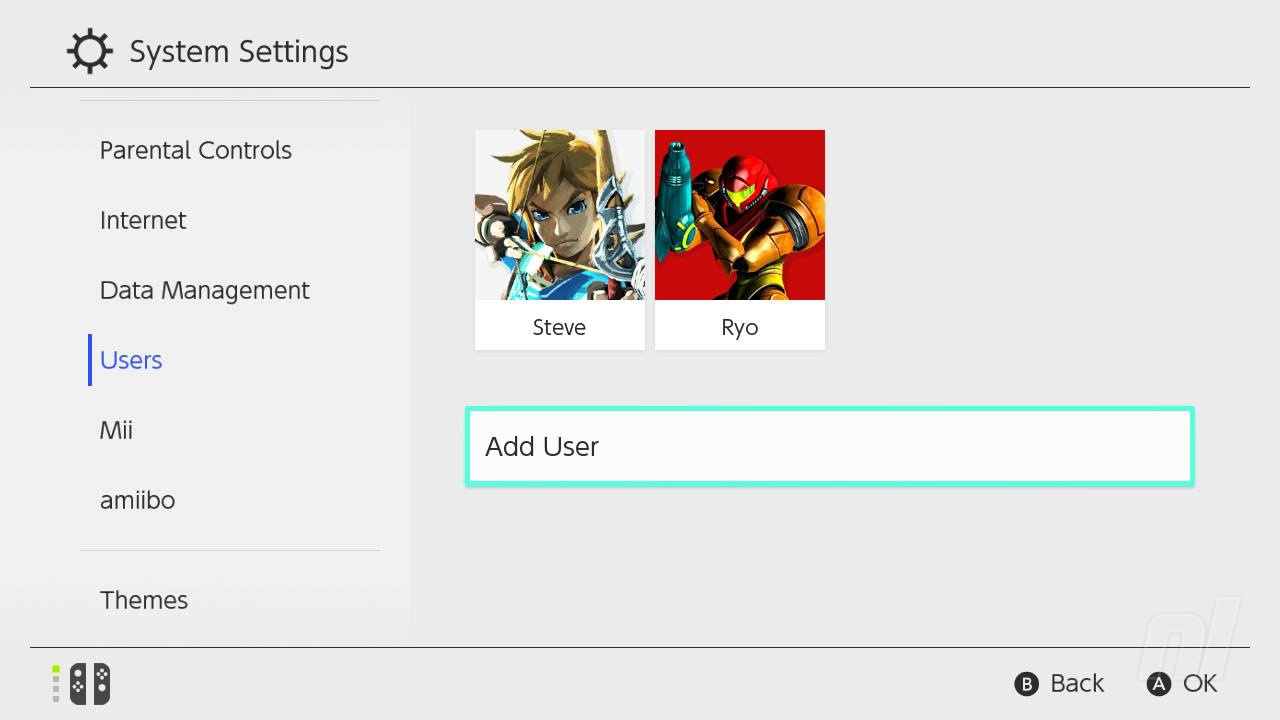Click the Joy-Con controller icon
Image resolution: width=1280 pixels, height=720 pixels.
click(x=89, y=684)
